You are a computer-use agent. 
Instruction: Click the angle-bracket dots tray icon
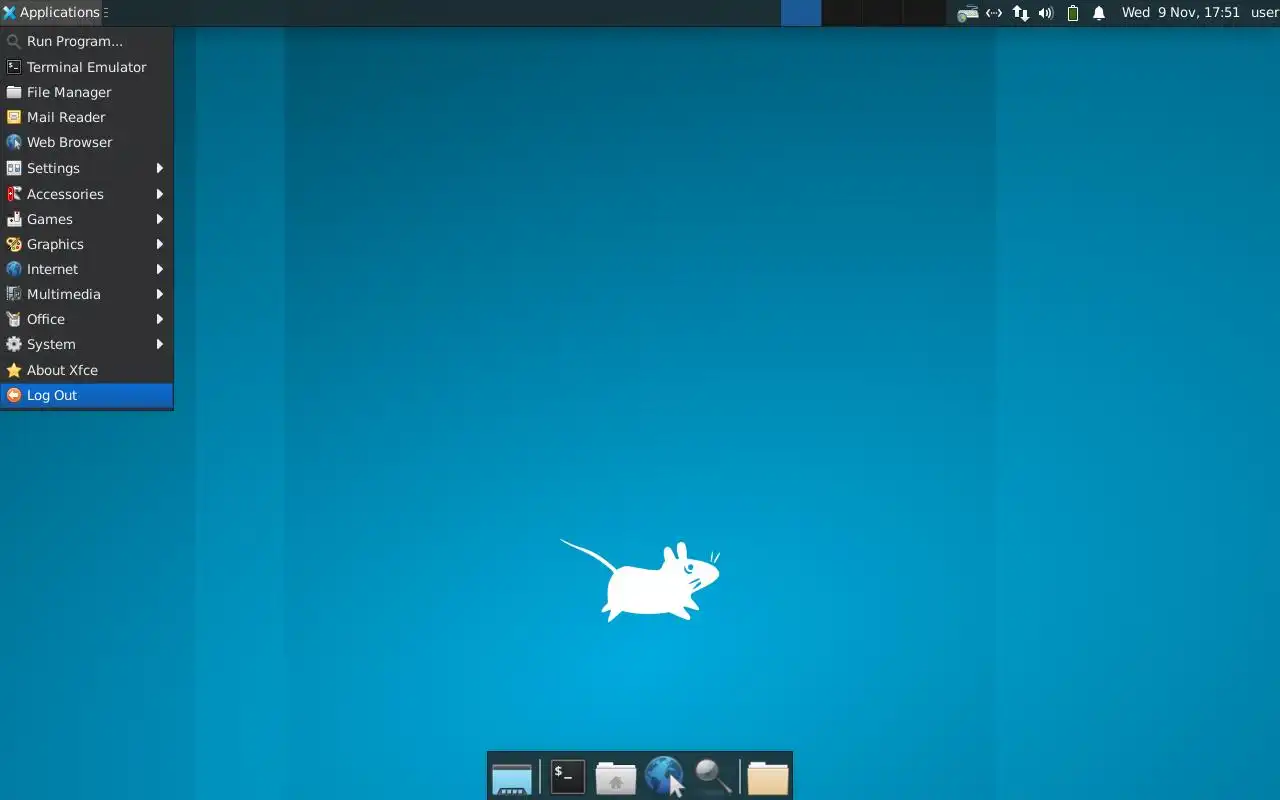point(994,13)
